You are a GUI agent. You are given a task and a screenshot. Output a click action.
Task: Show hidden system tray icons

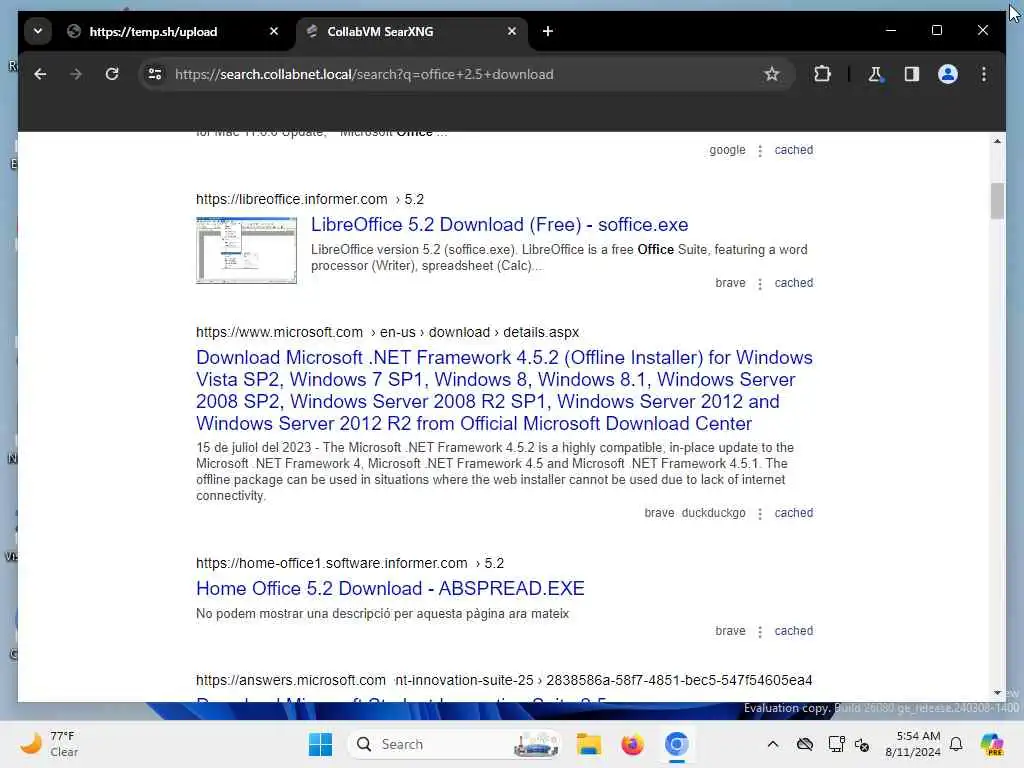[x=773, y=744]
